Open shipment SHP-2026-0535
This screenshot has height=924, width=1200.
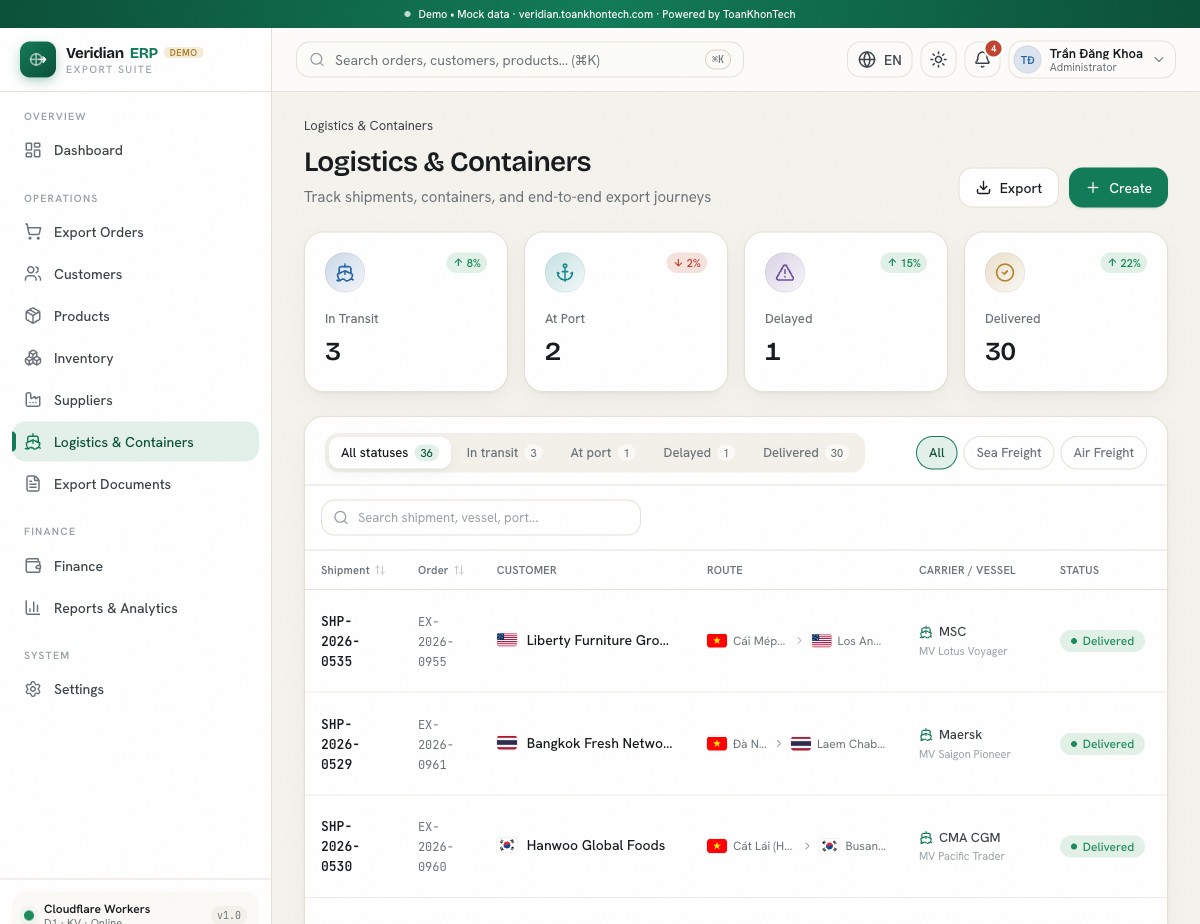[x=340, y=641]
